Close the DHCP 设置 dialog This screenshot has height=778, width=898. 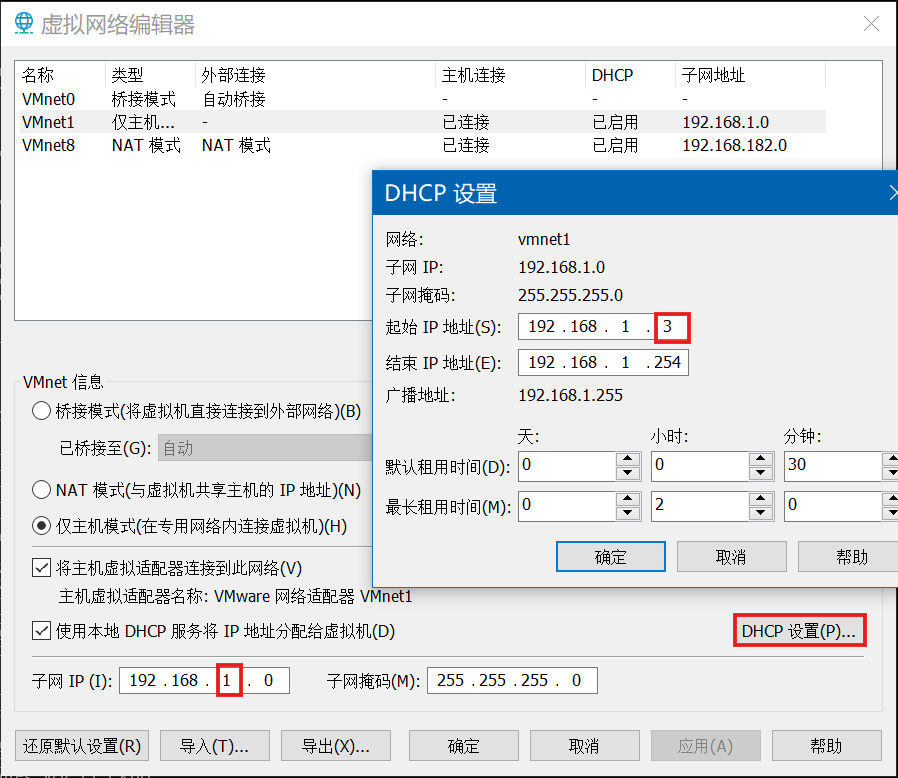pos(892,193)
